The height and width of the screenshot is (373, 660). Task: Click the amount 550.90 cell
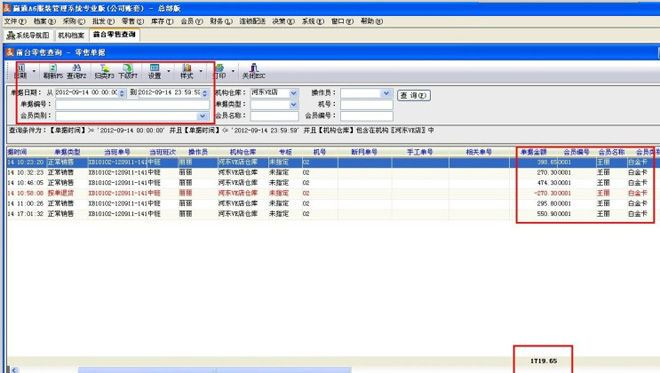pos(534,214)
